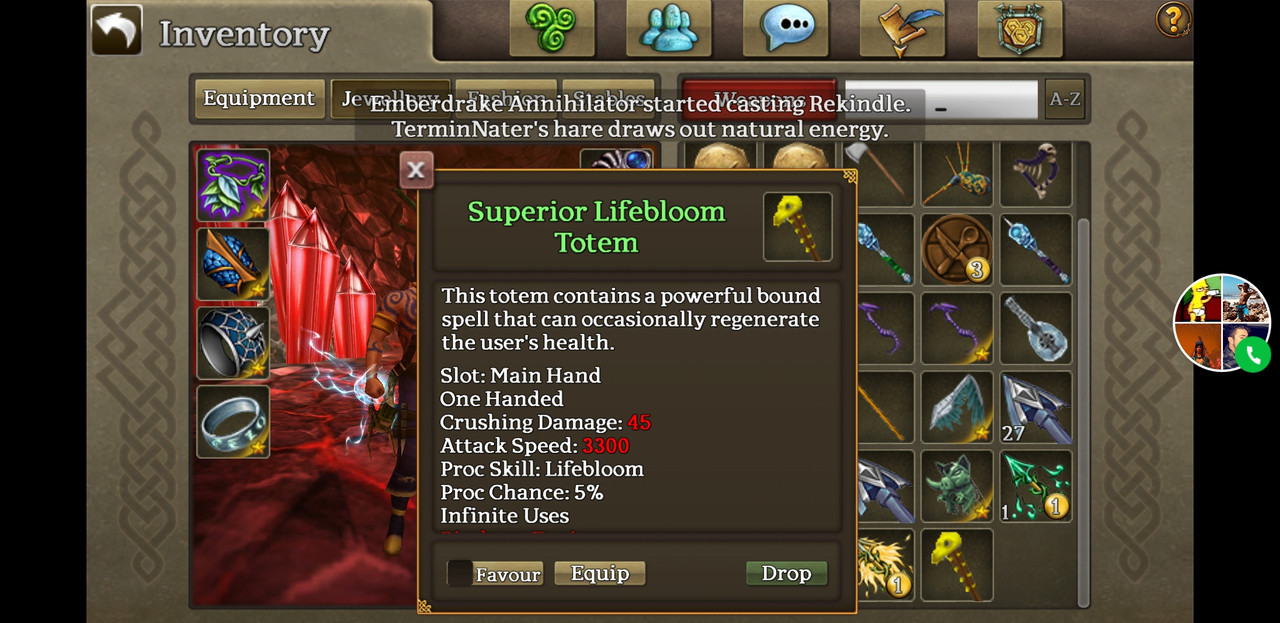Open the green triskele skills menu
The image size is (1280, 623).
pos(552,27)
